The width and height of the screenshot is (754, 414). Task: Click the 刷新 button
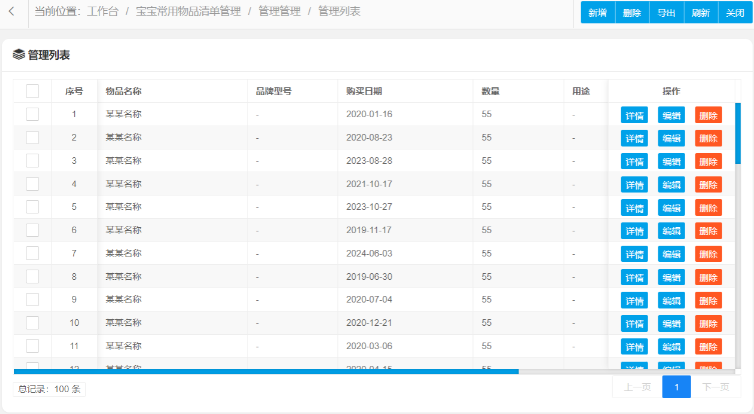pos(701,13)
